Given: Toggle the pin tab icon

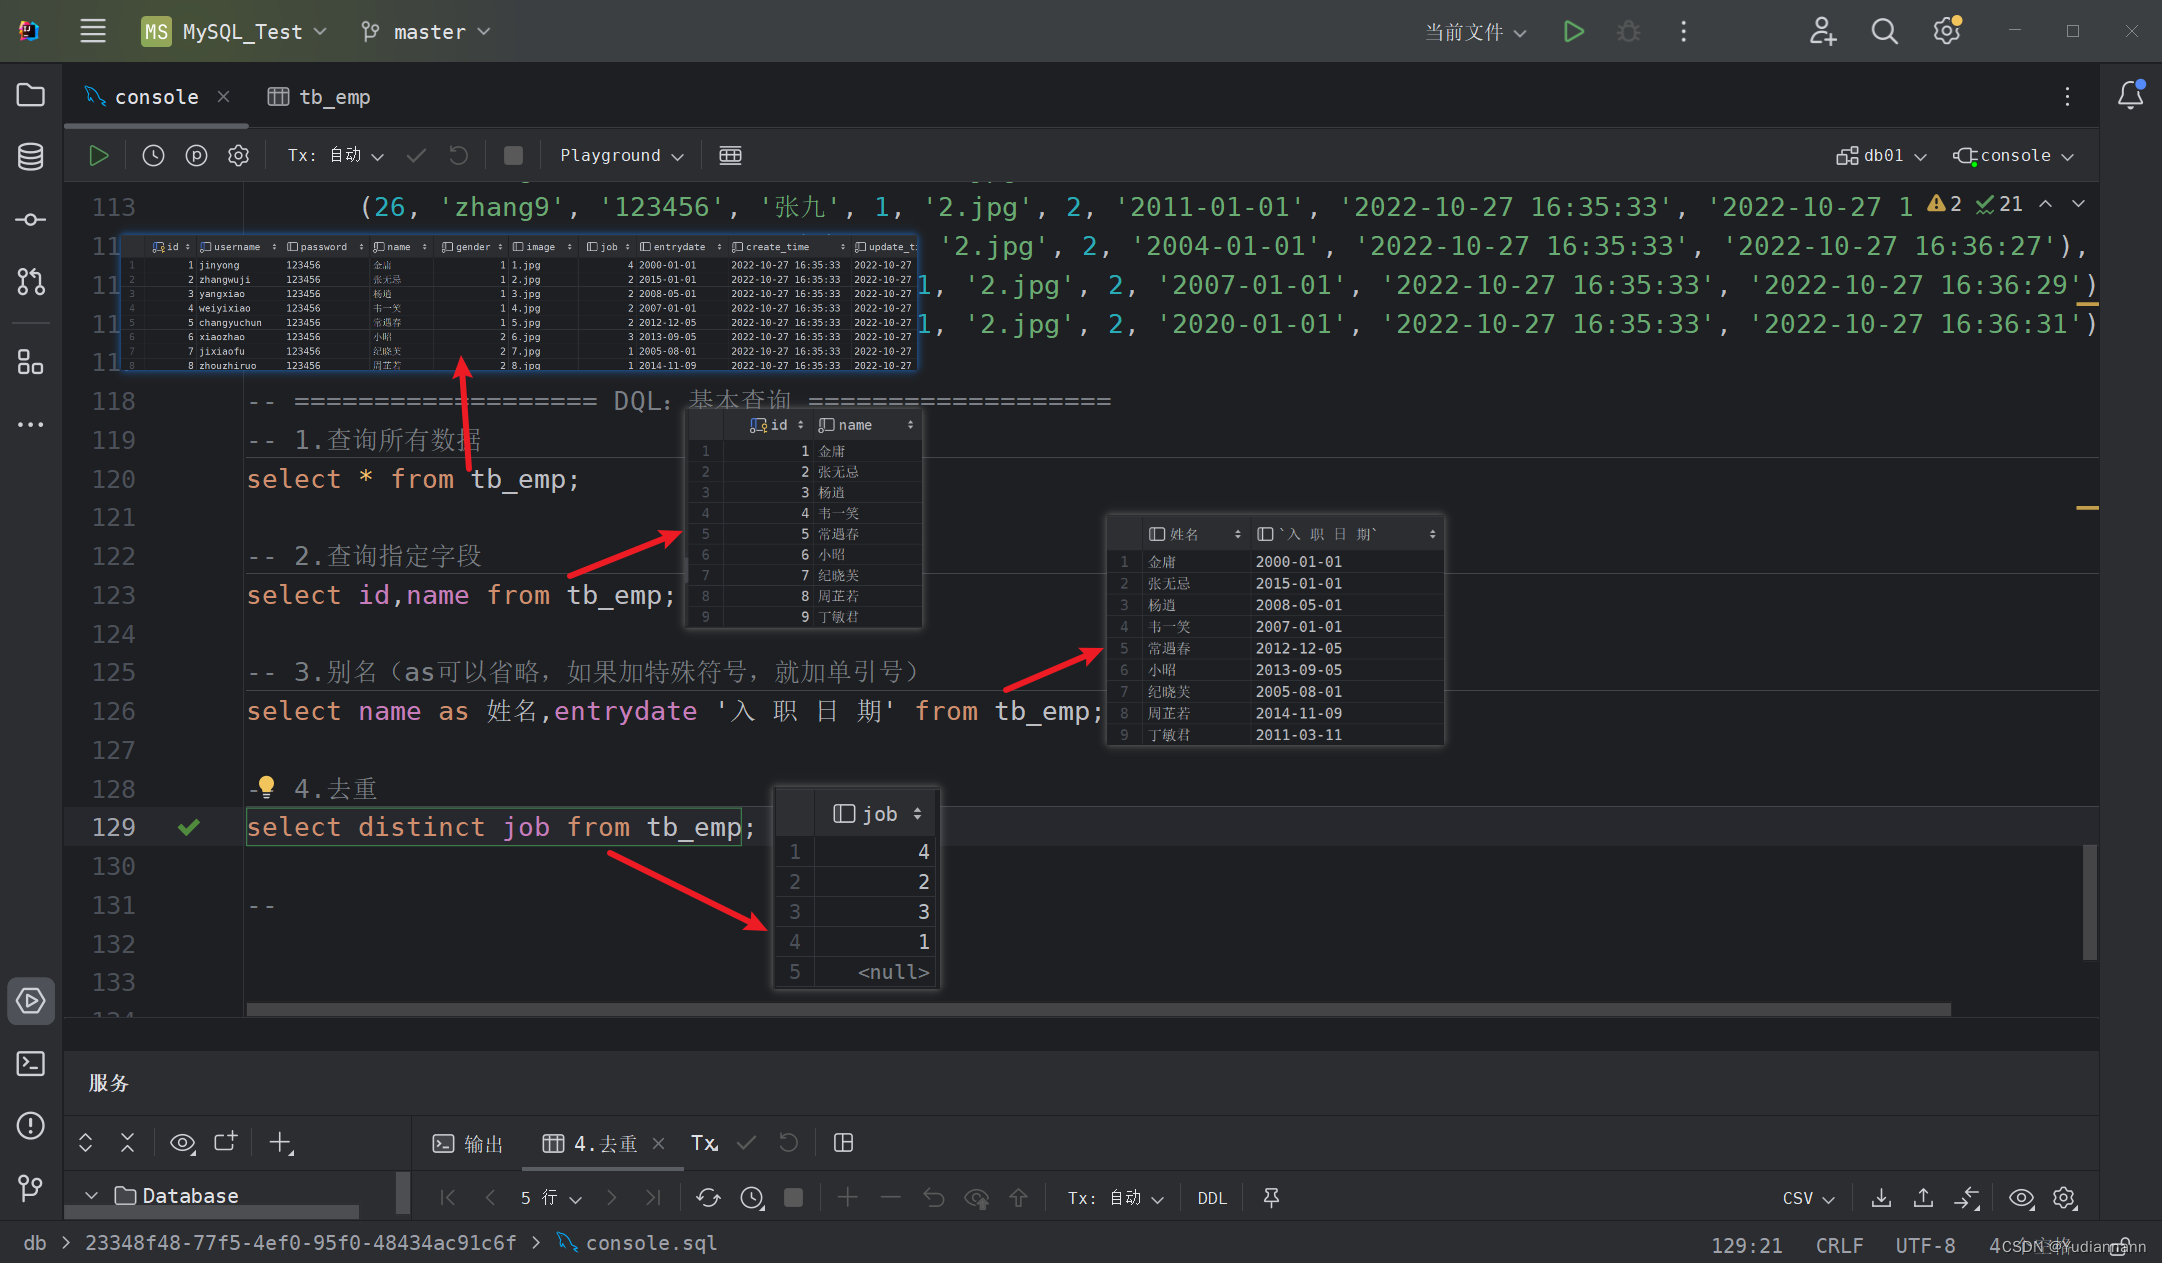Looking at the screenshot, I should tap(1271, 1197).
